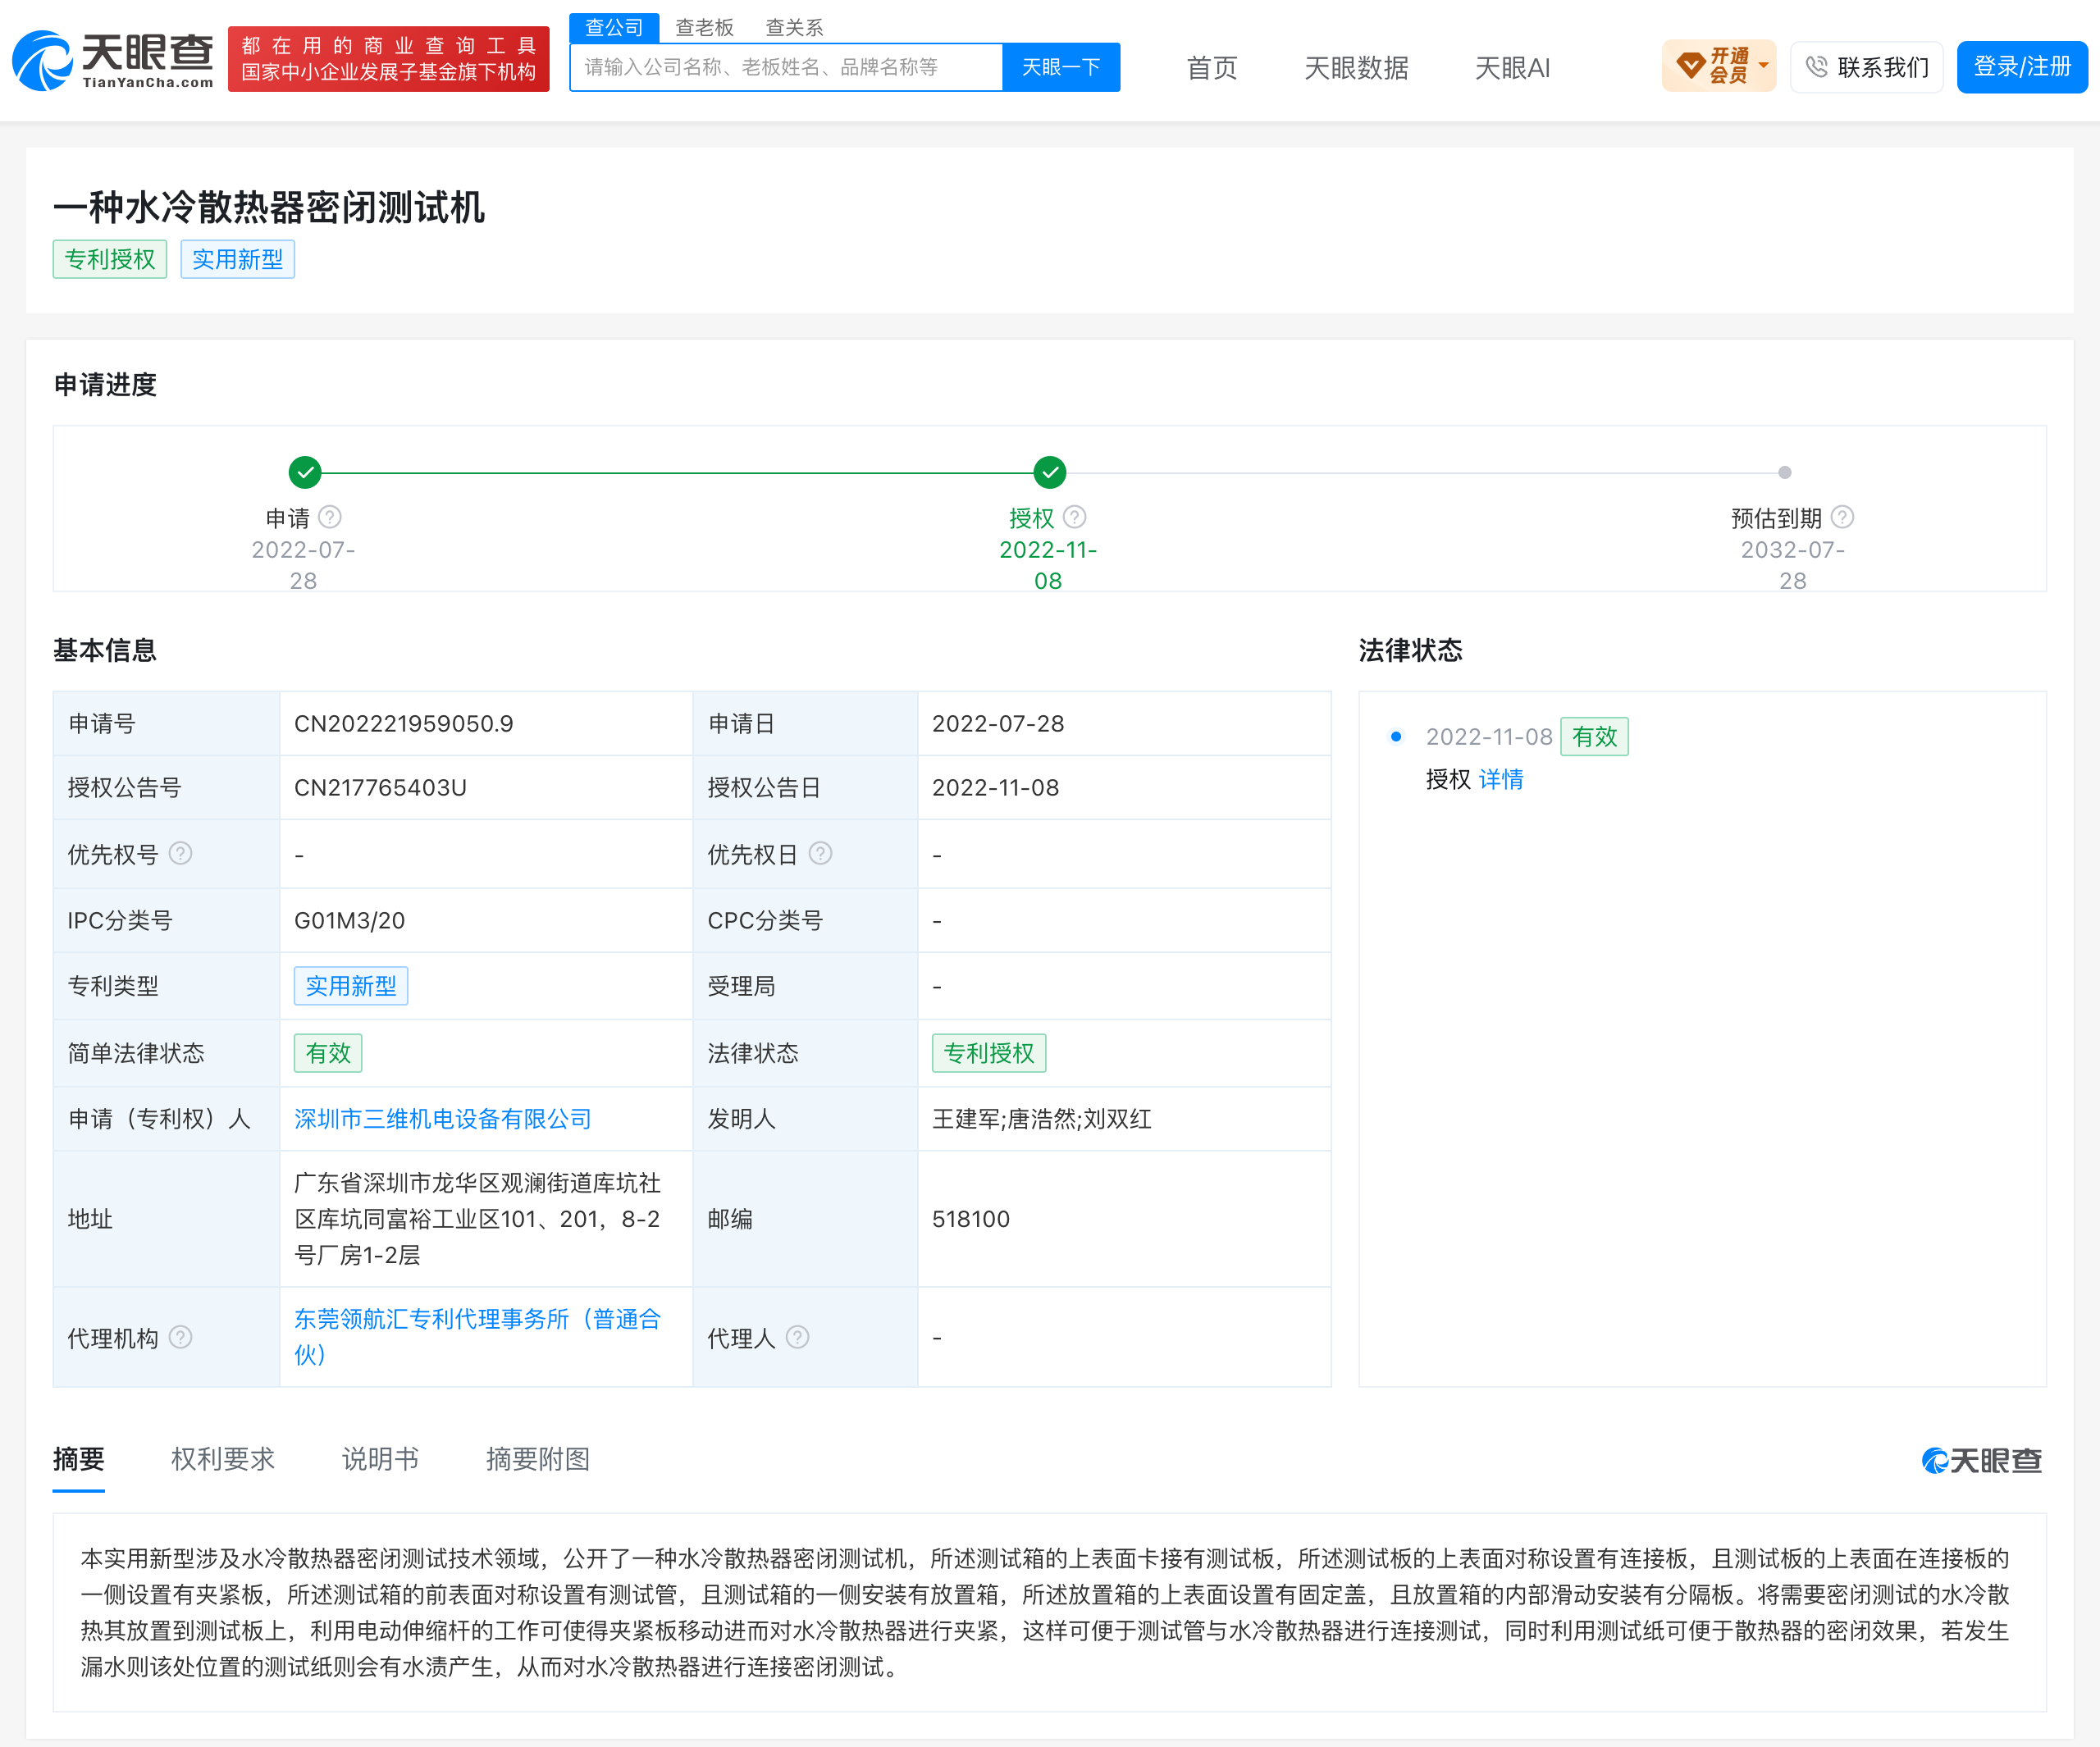Click the phone icon in 联系我们
The image size is (2100, 1747).
click(x=1817, y=67)
